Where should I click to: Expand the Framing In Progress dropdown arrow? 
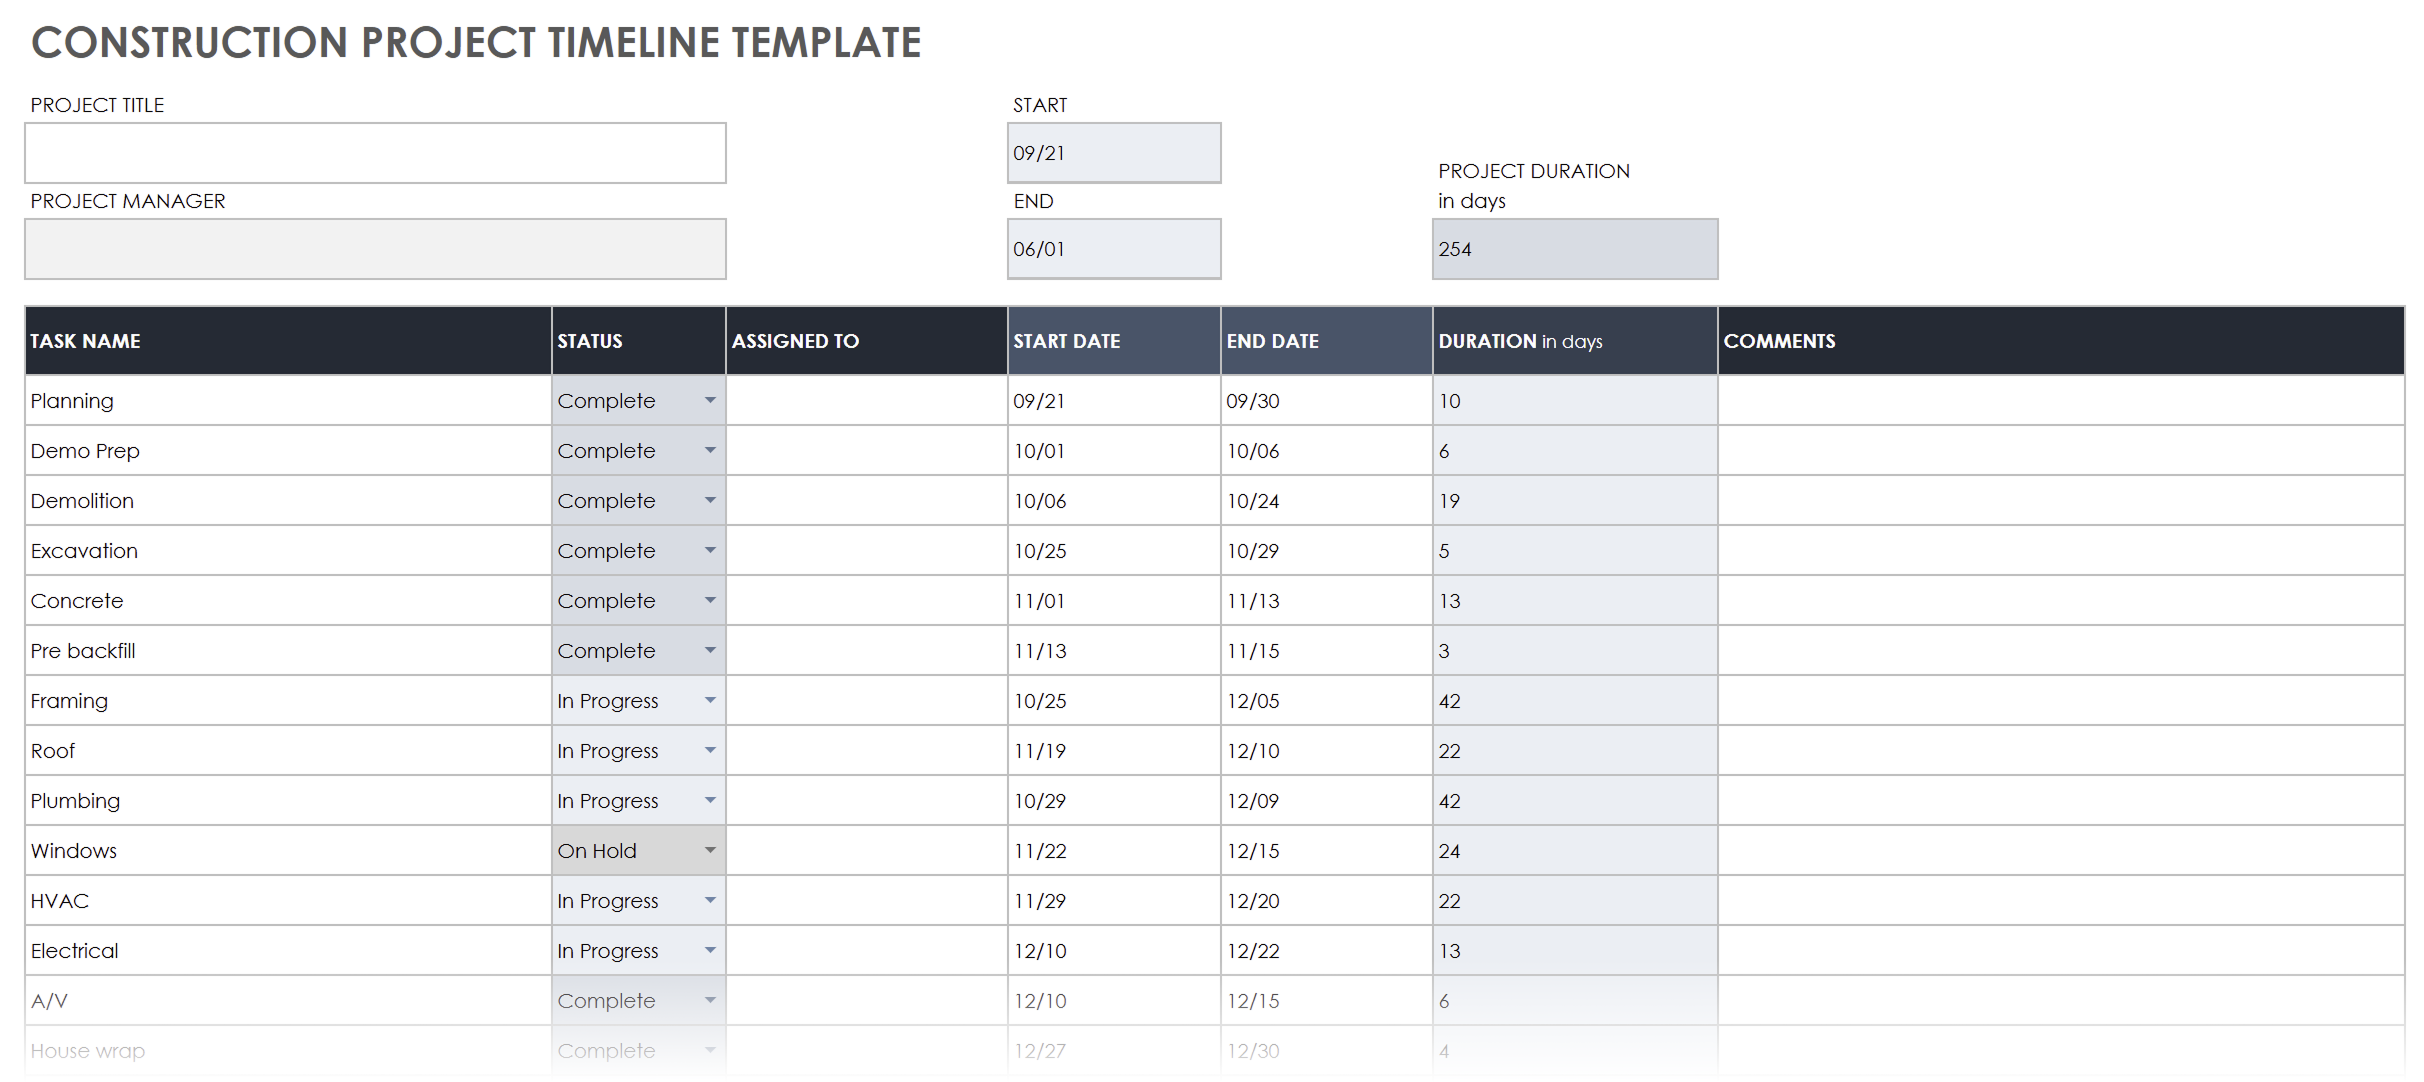710,700
